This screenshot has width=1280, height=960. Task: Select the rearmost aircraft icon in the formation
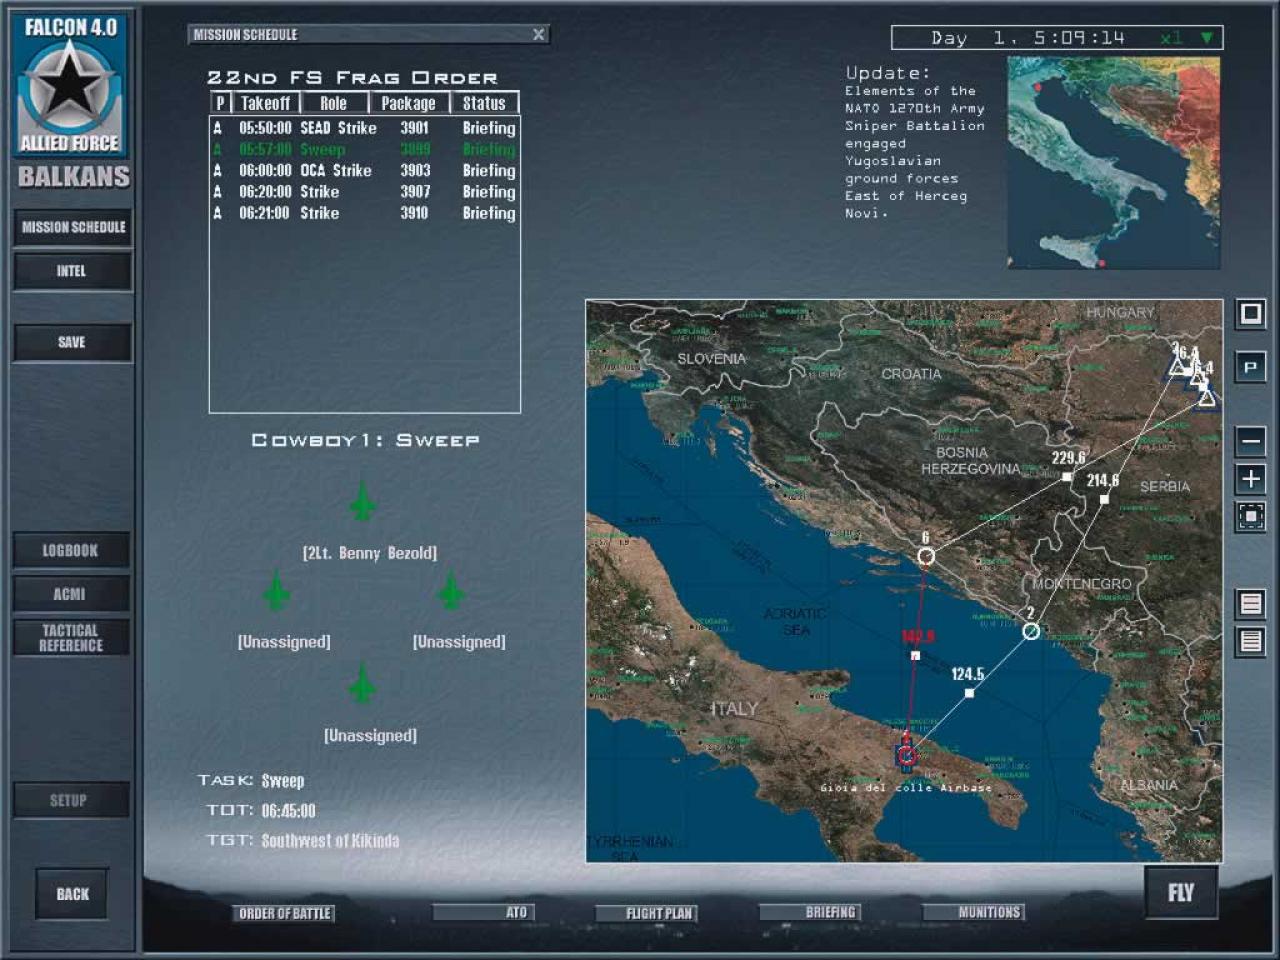coord(362,684)
